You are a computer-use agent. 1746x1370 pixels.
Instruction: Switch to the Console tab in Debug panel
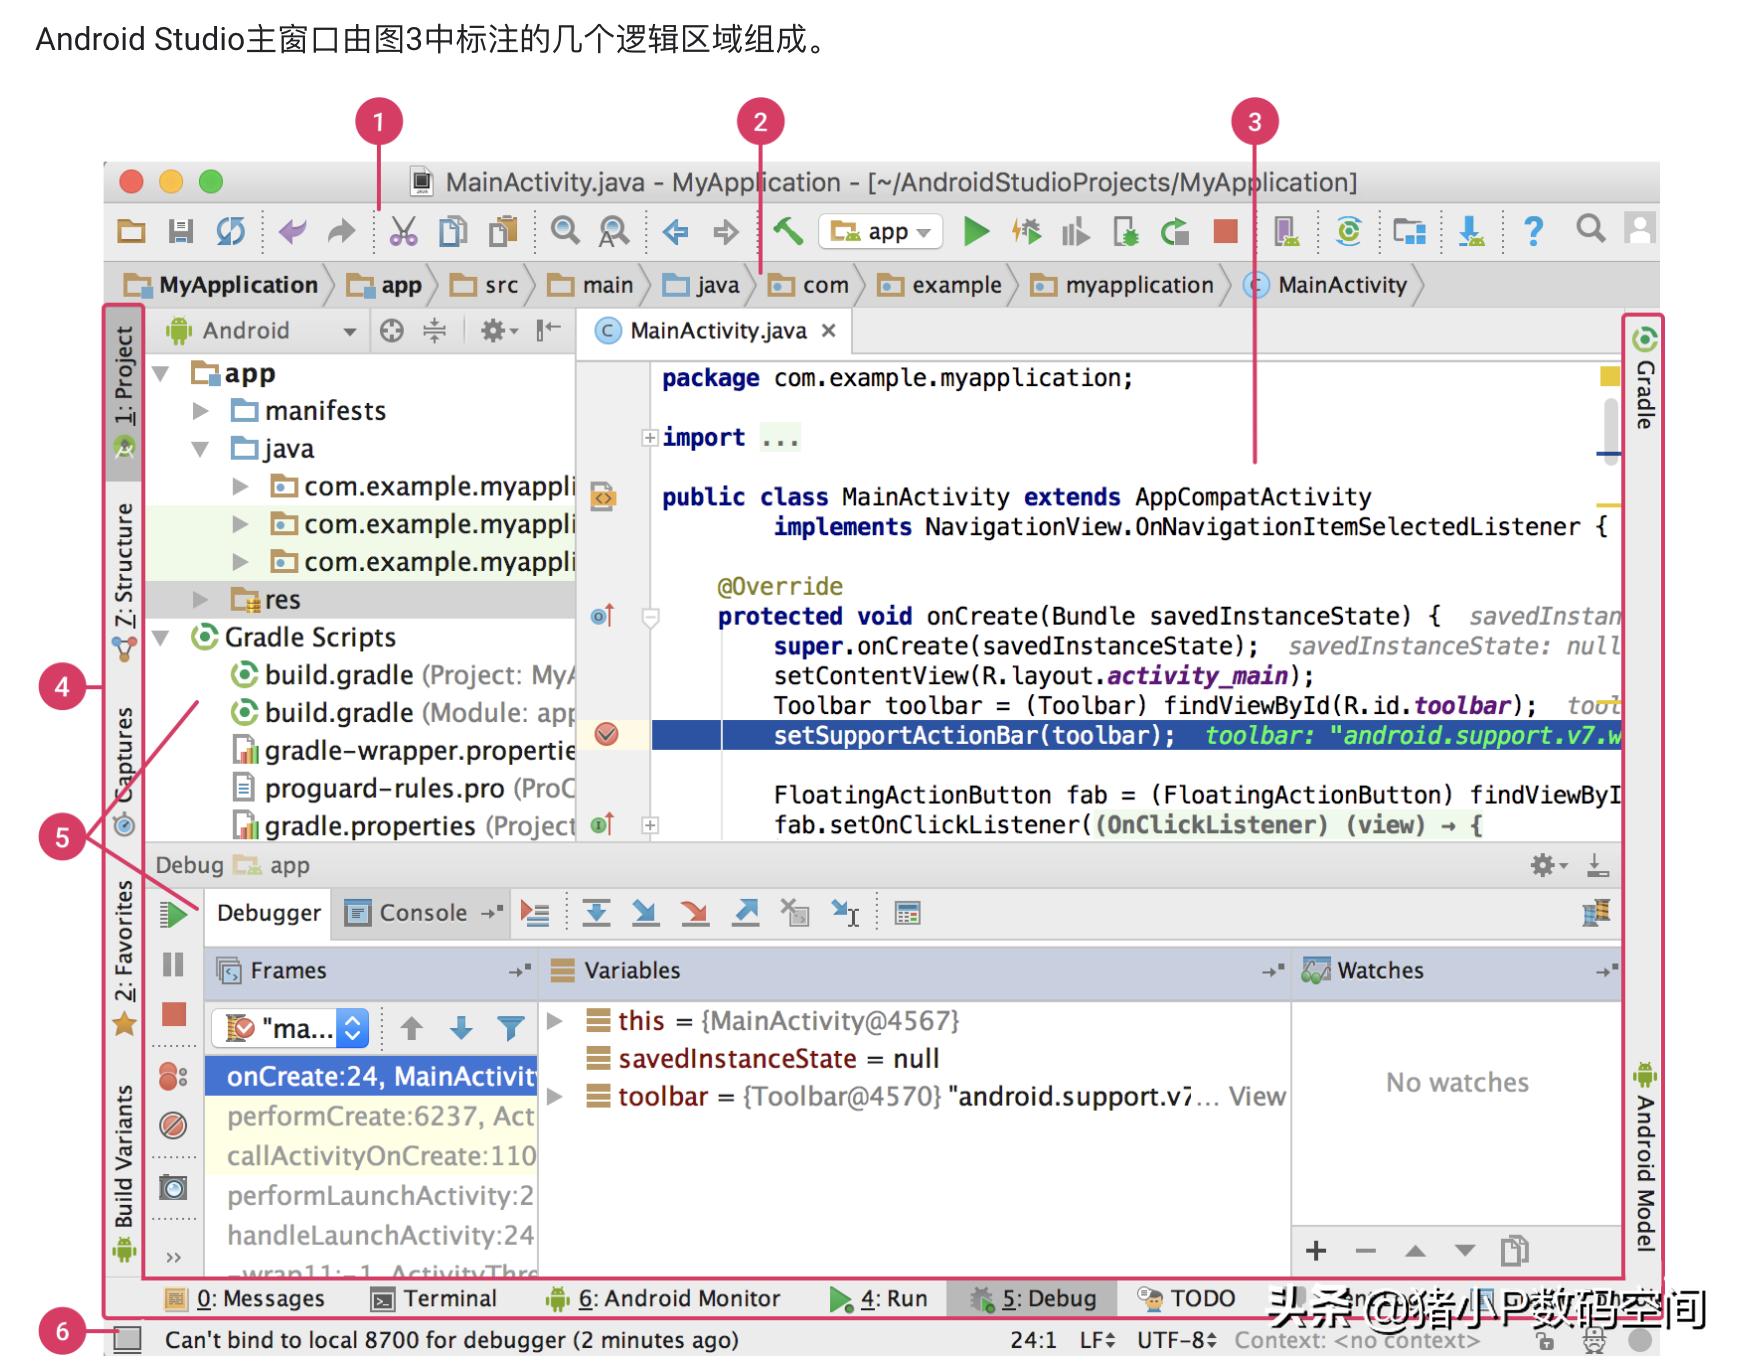point(420,913)
